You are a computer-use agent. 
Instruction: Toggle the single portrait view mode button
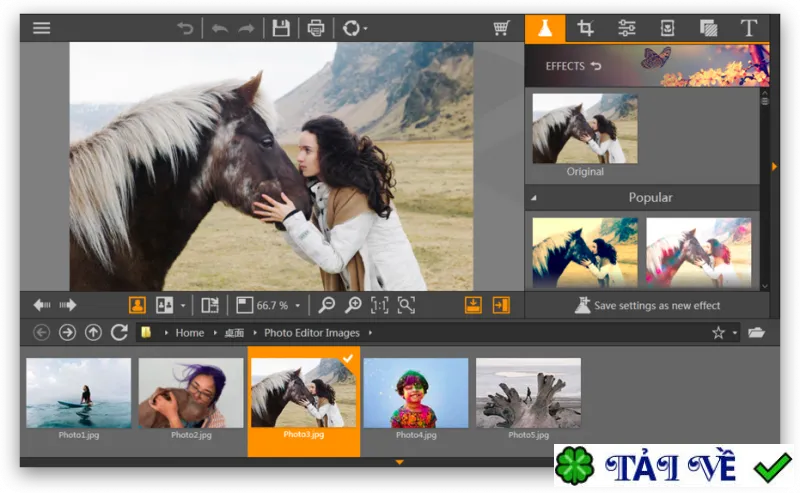pos(137,305)
